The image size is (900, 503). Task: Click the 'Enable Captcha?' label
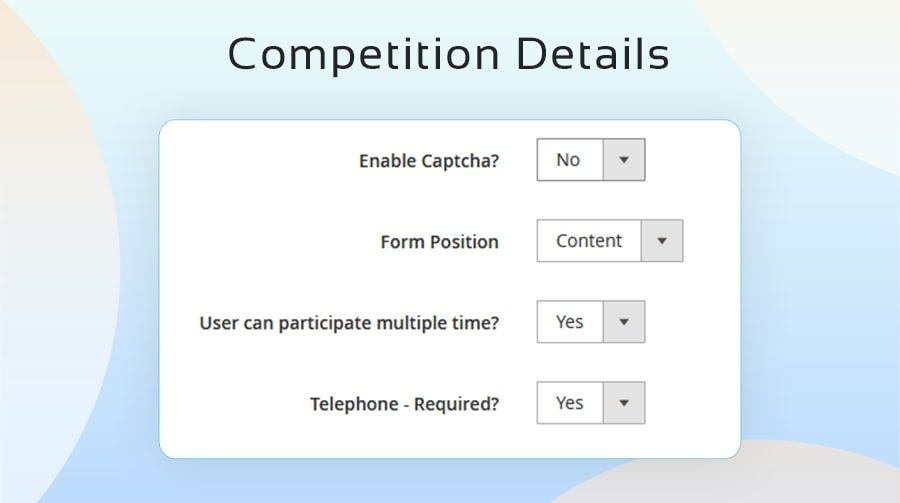(x=428, y=161)
